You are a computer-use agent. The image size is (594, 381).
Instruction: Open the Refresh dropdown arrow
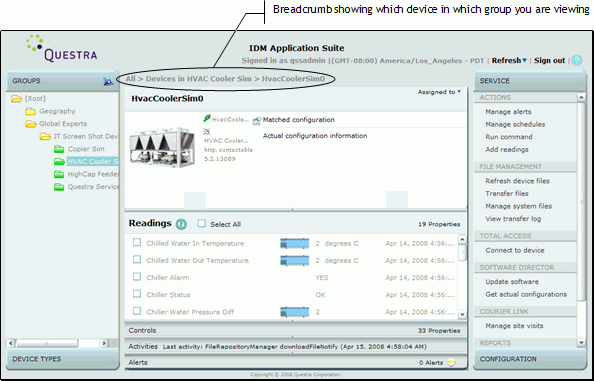click(524, 61)
